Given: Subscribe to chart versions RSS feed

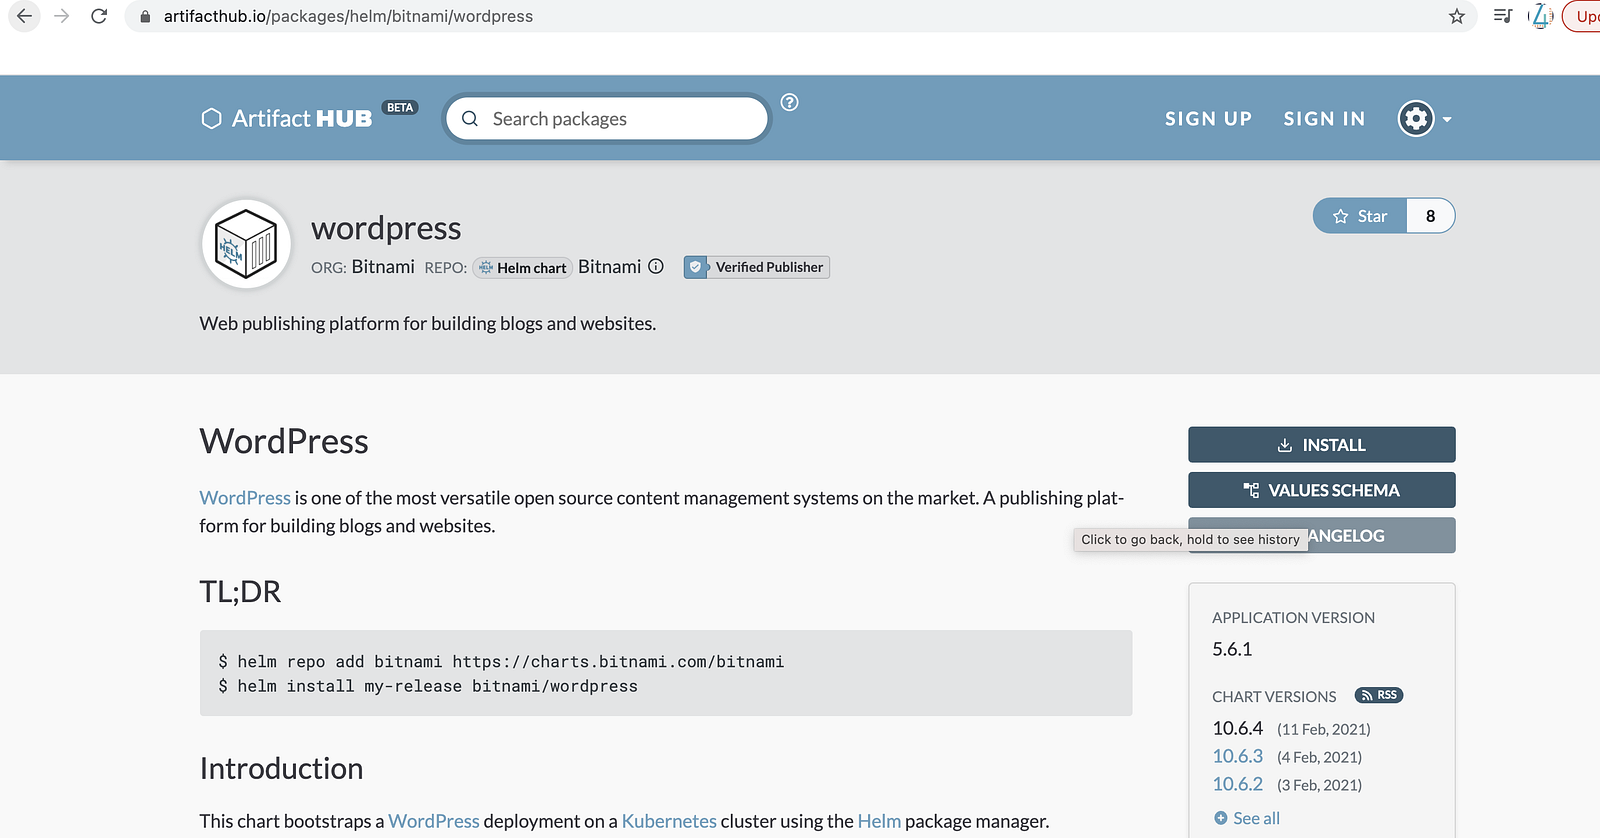Looking at the screenshot, I should (x=1379, y=695).
